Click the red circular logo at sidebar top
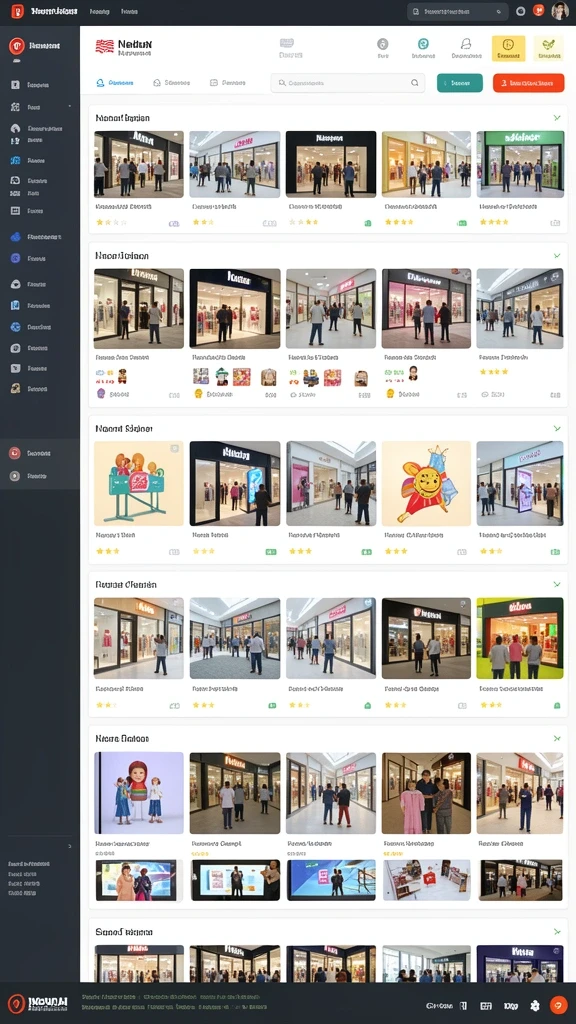The image size is (576, 1024). [16, 46]
